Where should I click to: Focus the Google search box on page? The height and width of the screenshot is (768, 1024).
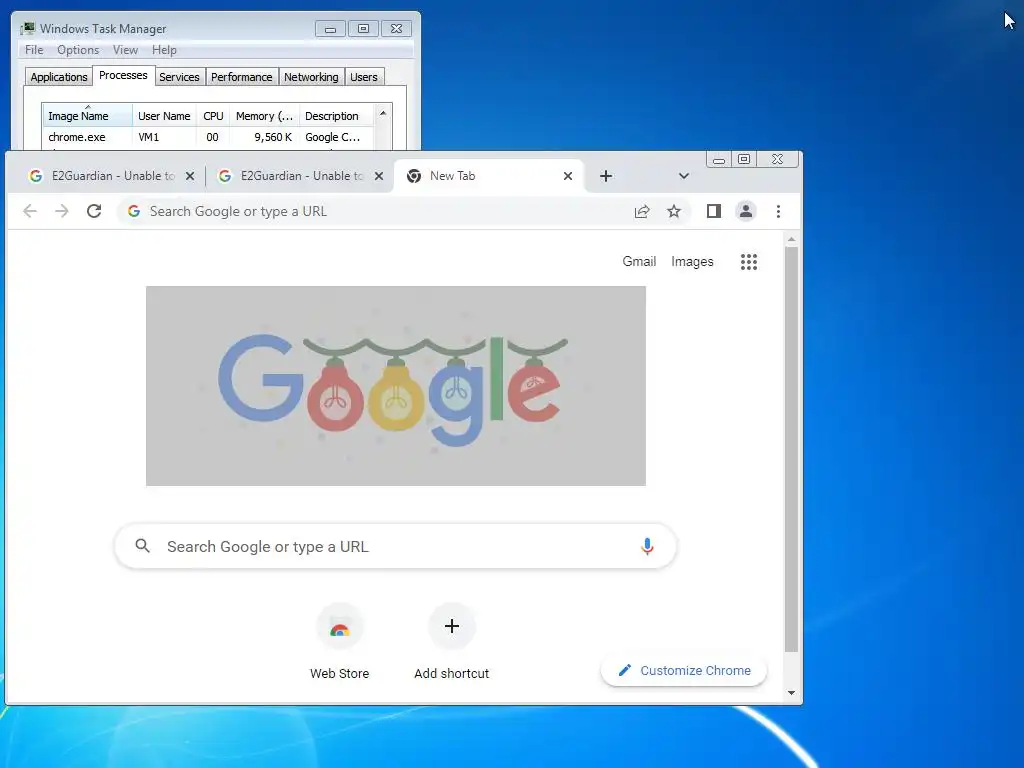pyautogui.click(x=396, y=546)
